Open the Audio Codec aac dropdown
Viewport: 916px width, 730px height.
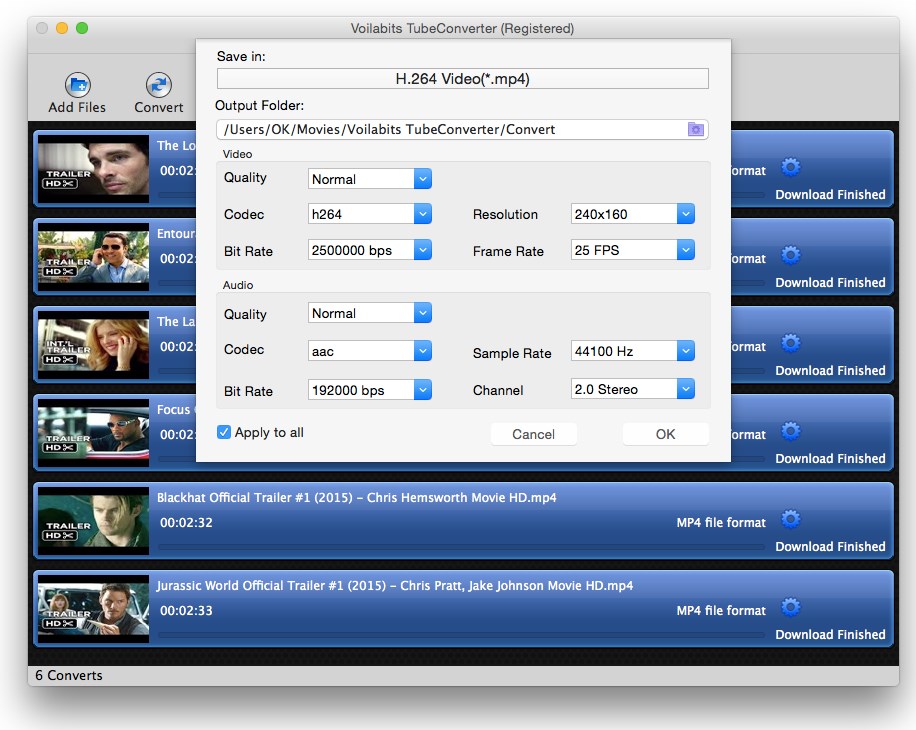click(x=370, y=351)
